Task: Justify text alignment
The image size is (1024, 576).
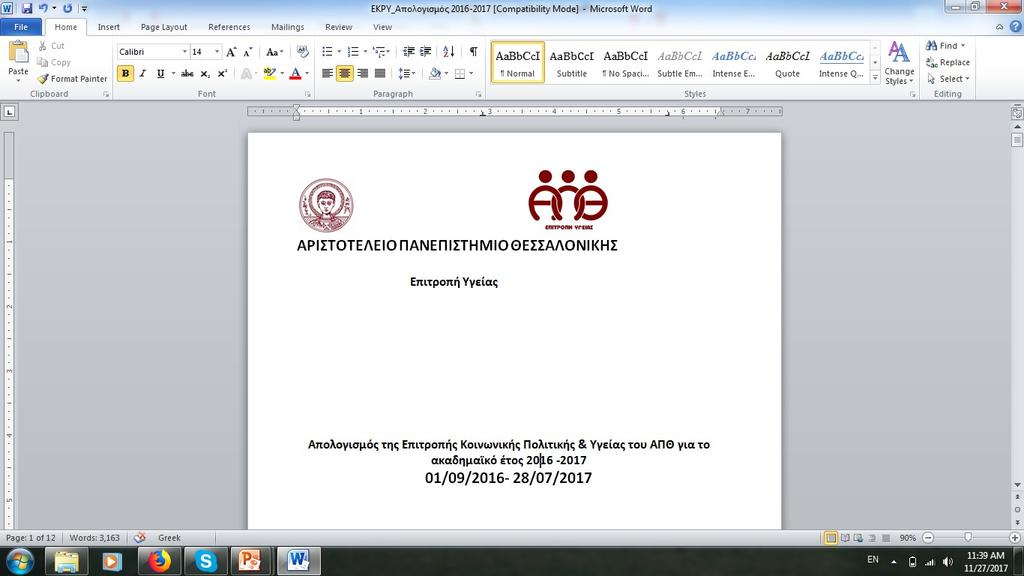Action: pos(379,73)
